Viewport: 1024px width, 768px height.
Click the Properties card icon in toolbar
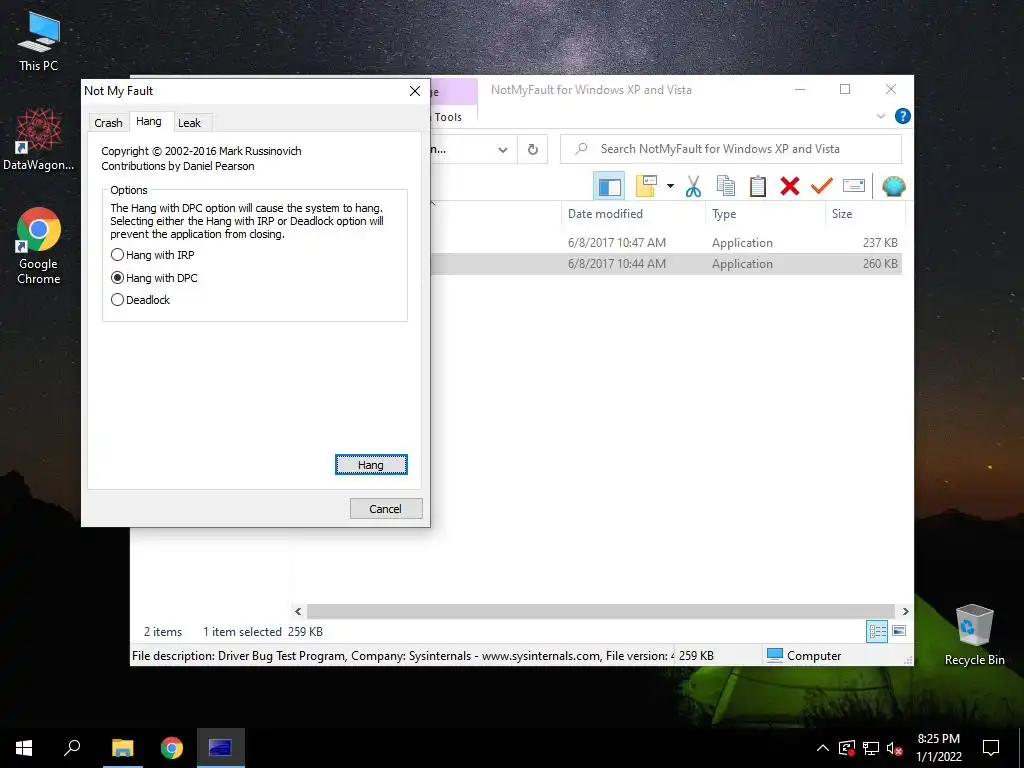click(854, 186)
